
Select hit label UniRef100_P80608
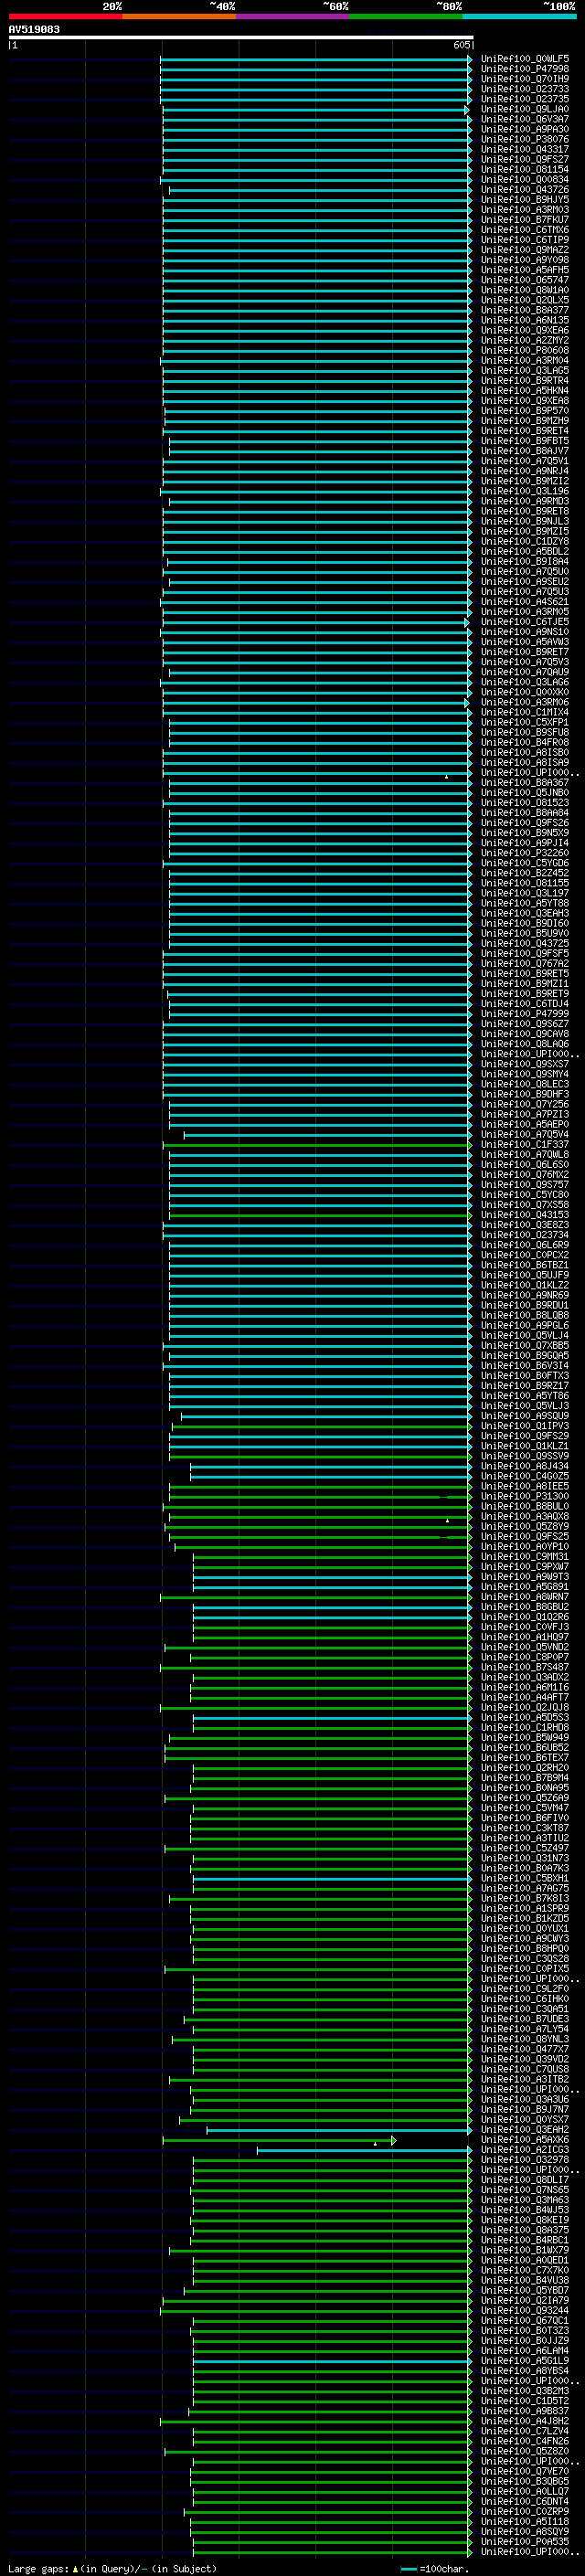tap(525, 351)
